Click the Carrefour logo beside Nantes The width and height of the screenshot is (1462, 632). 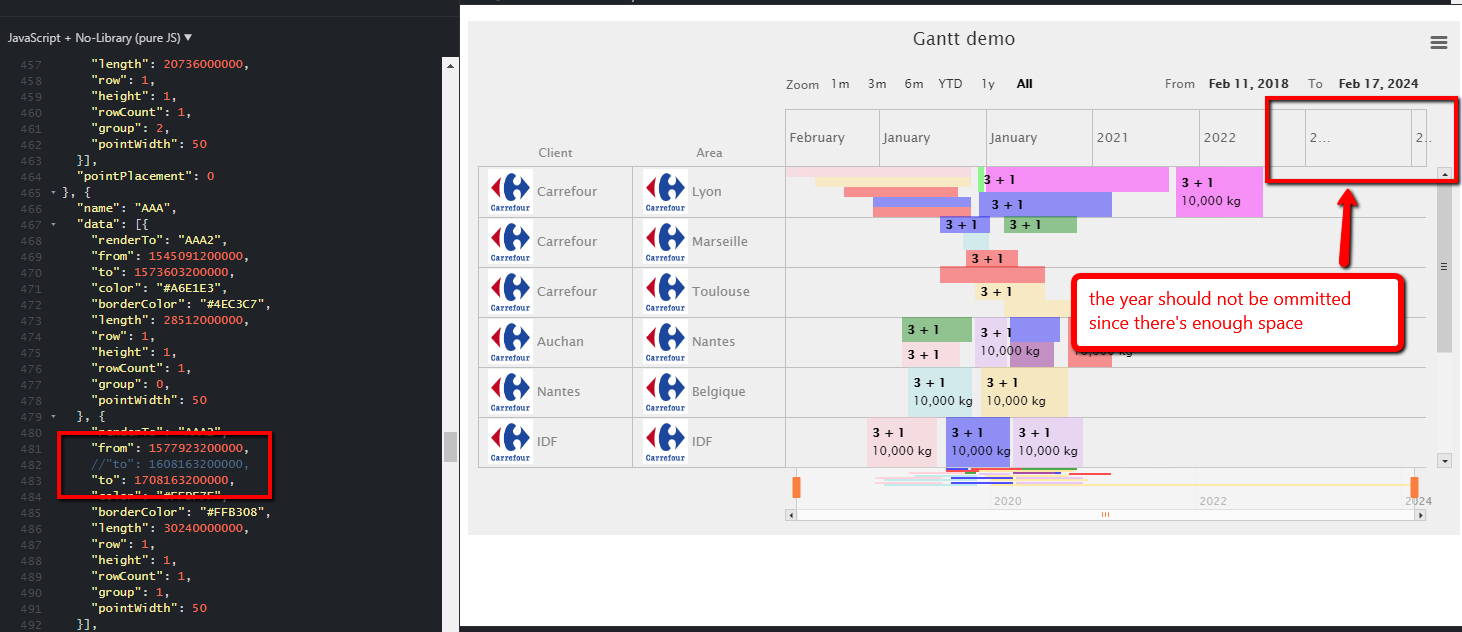coord(663,341)
